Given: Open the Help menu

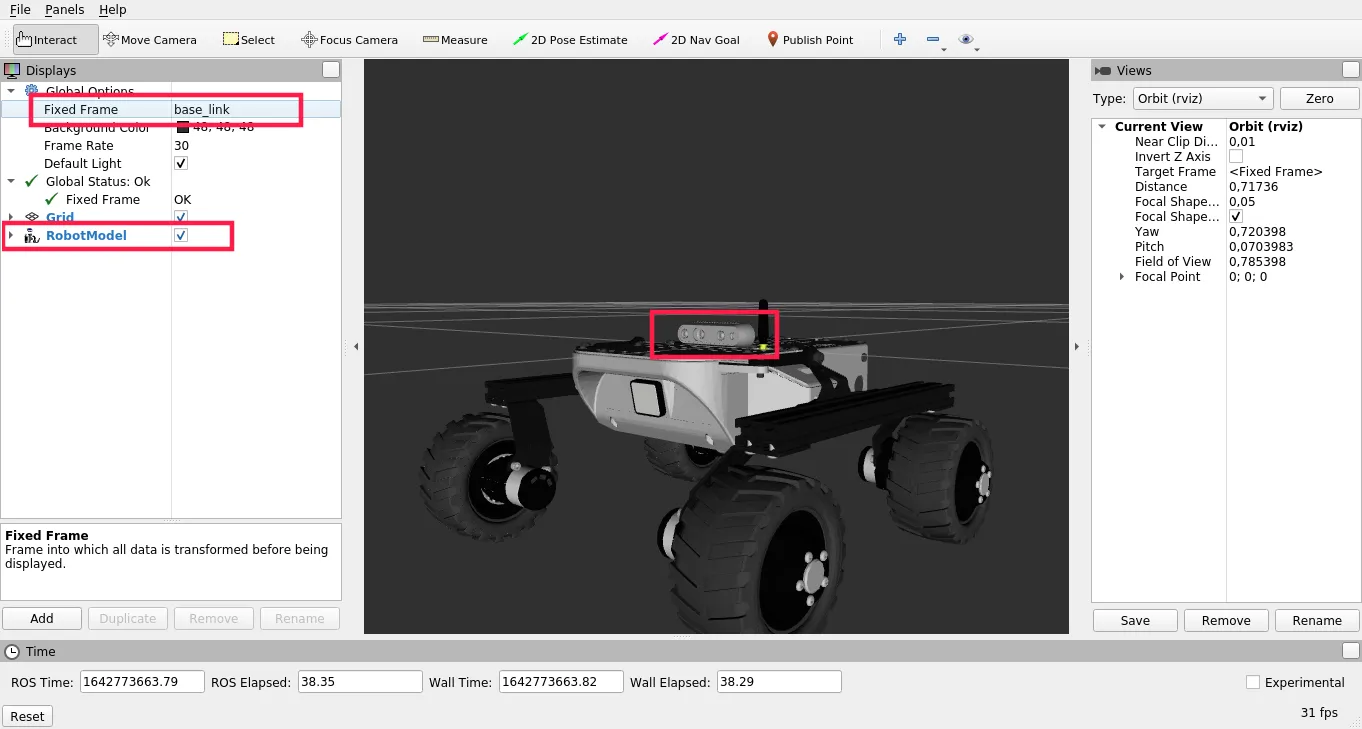Looking at the screenshot, I should pos(113,9).
